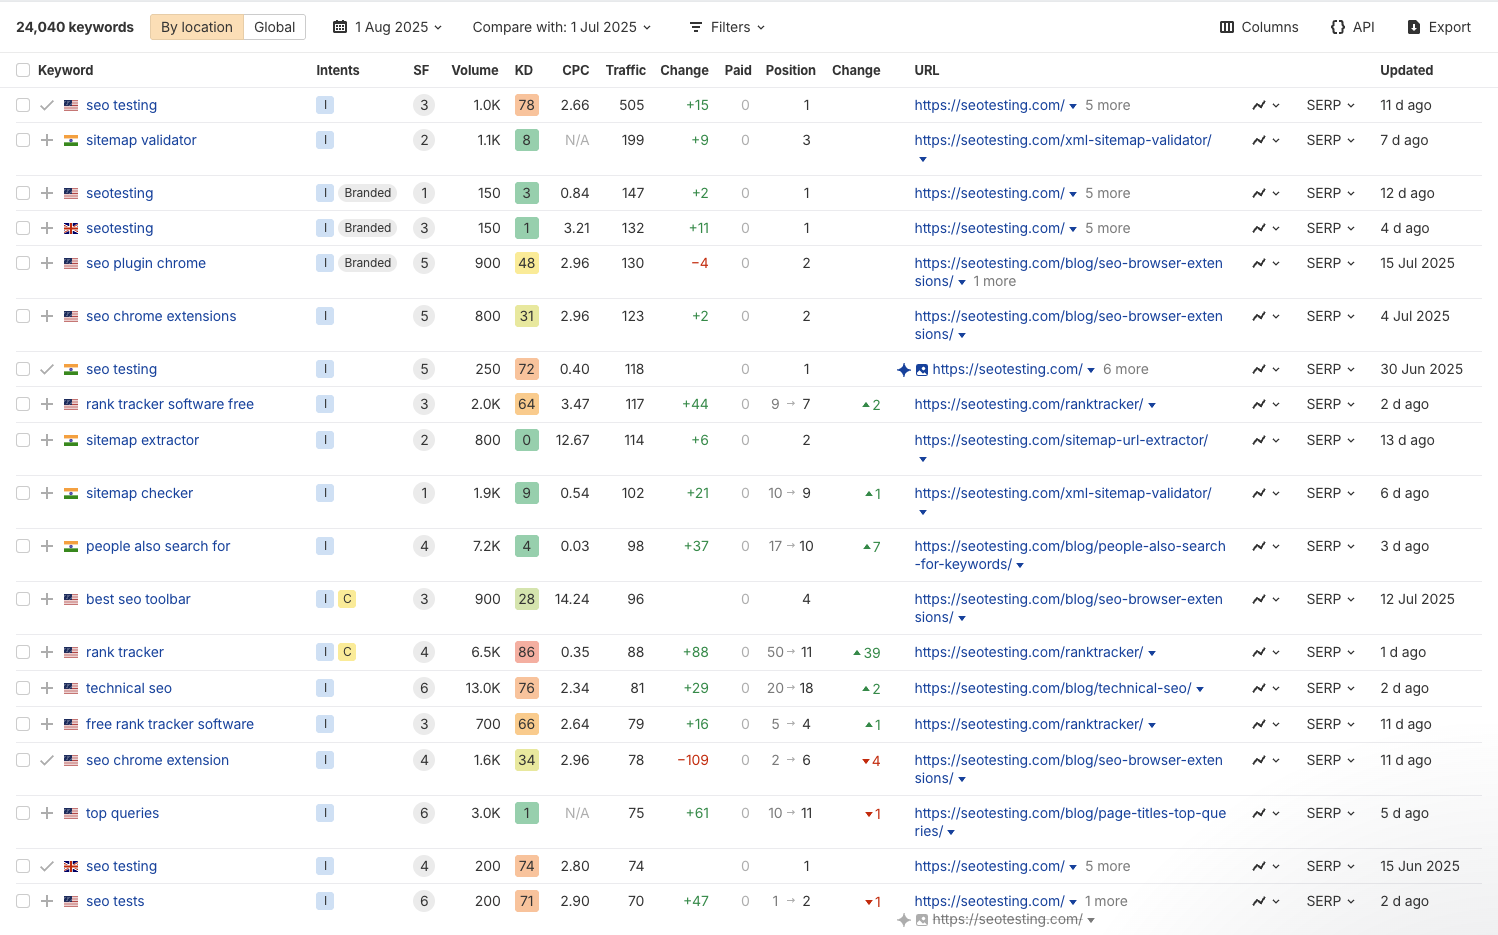Viewport: 1498px width, 935px height.
Task: Expand the SERP dropdown for "seo plugin chrome"
Action: click(x=1330, y=263)
